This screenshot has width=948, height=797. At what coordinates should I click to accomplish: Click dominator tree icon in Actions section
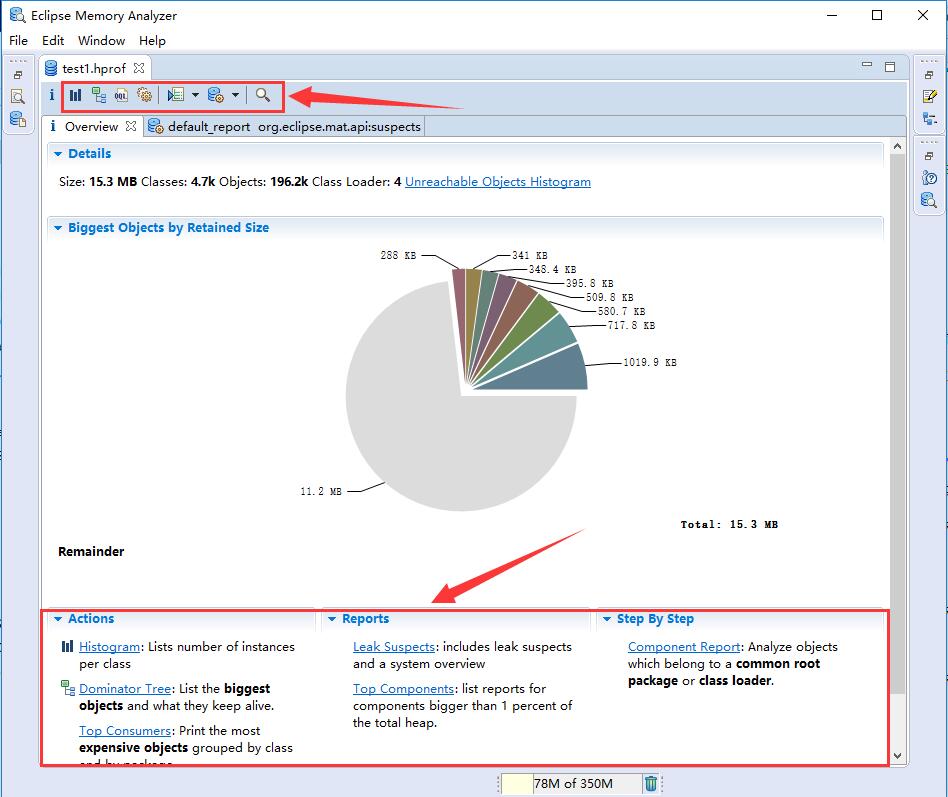point(68,688)
